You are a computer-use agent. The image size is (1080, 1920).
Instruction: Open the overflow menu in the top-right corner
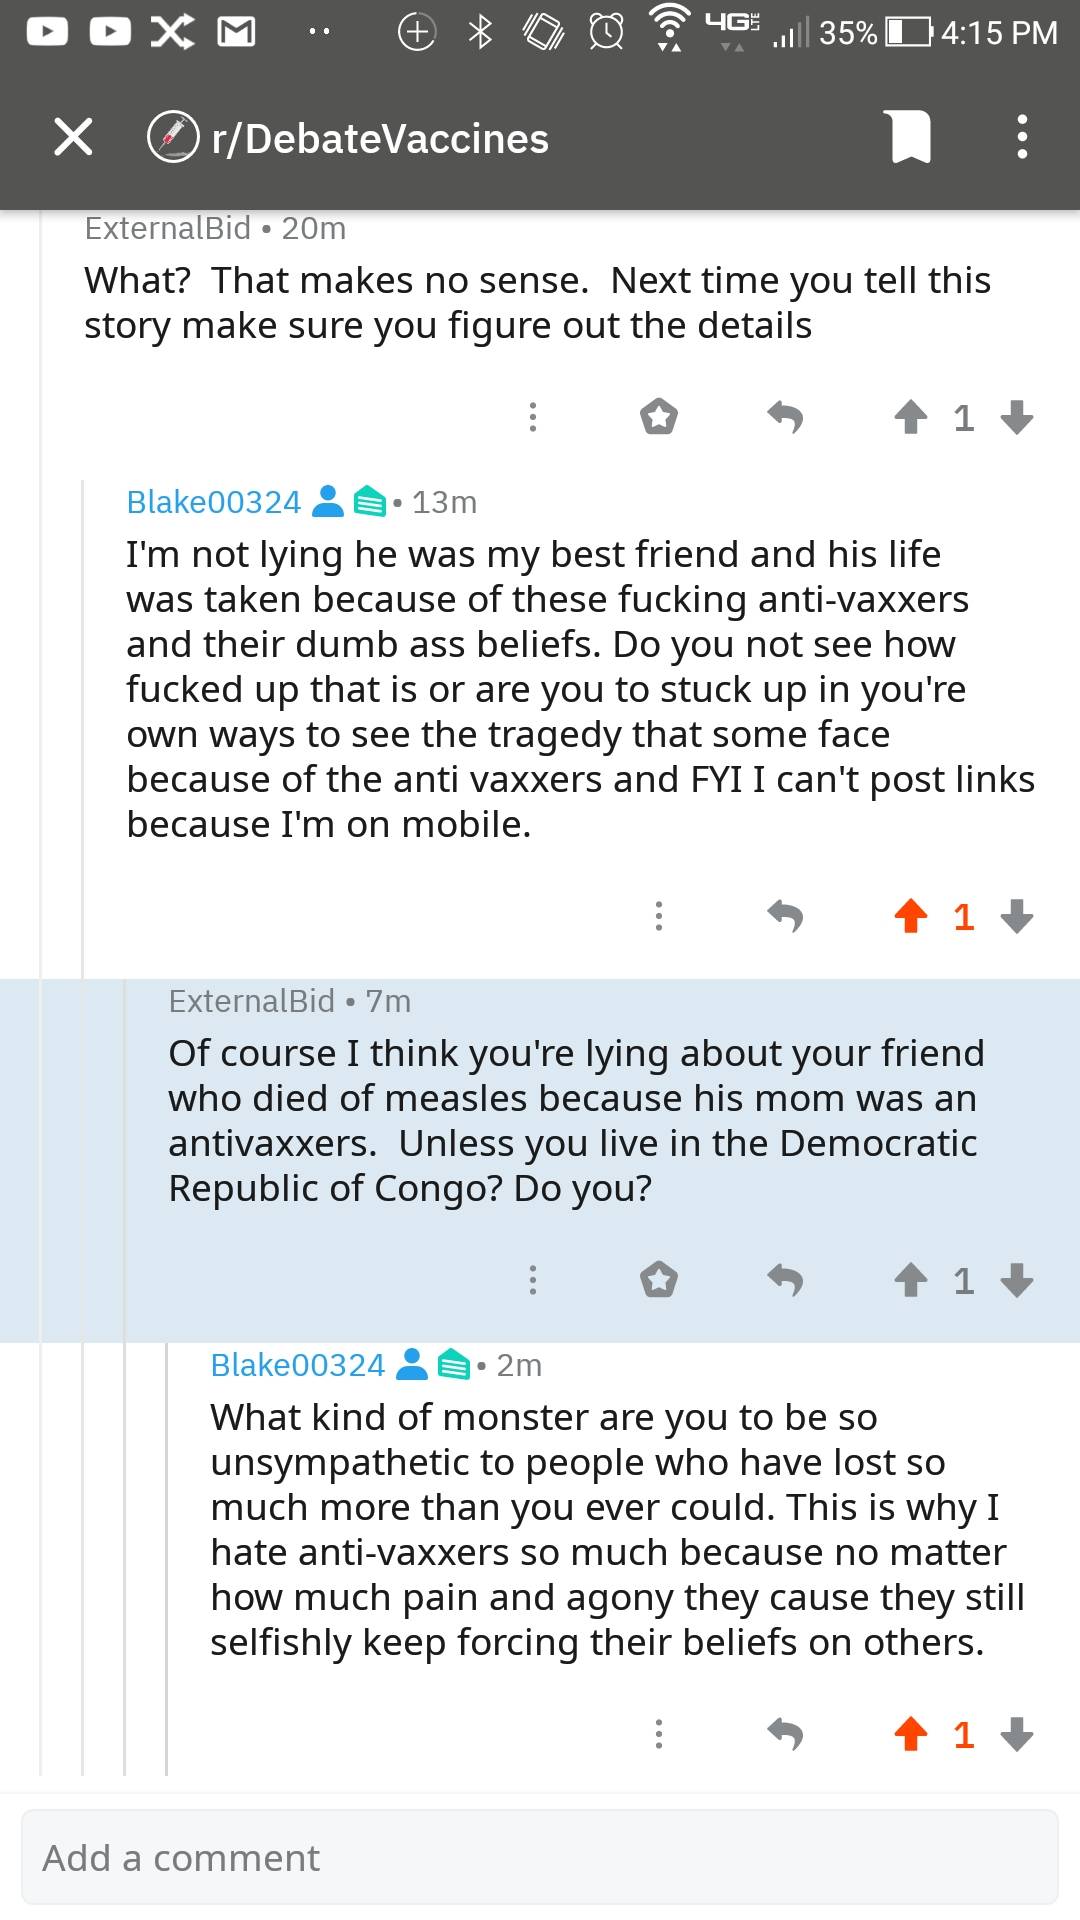1021,137
